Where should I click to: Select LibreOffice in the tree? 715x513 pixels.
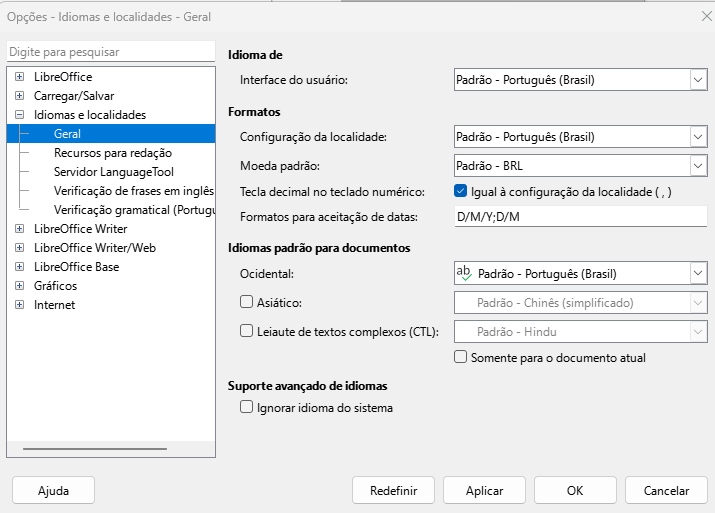[x=63, y=77]
